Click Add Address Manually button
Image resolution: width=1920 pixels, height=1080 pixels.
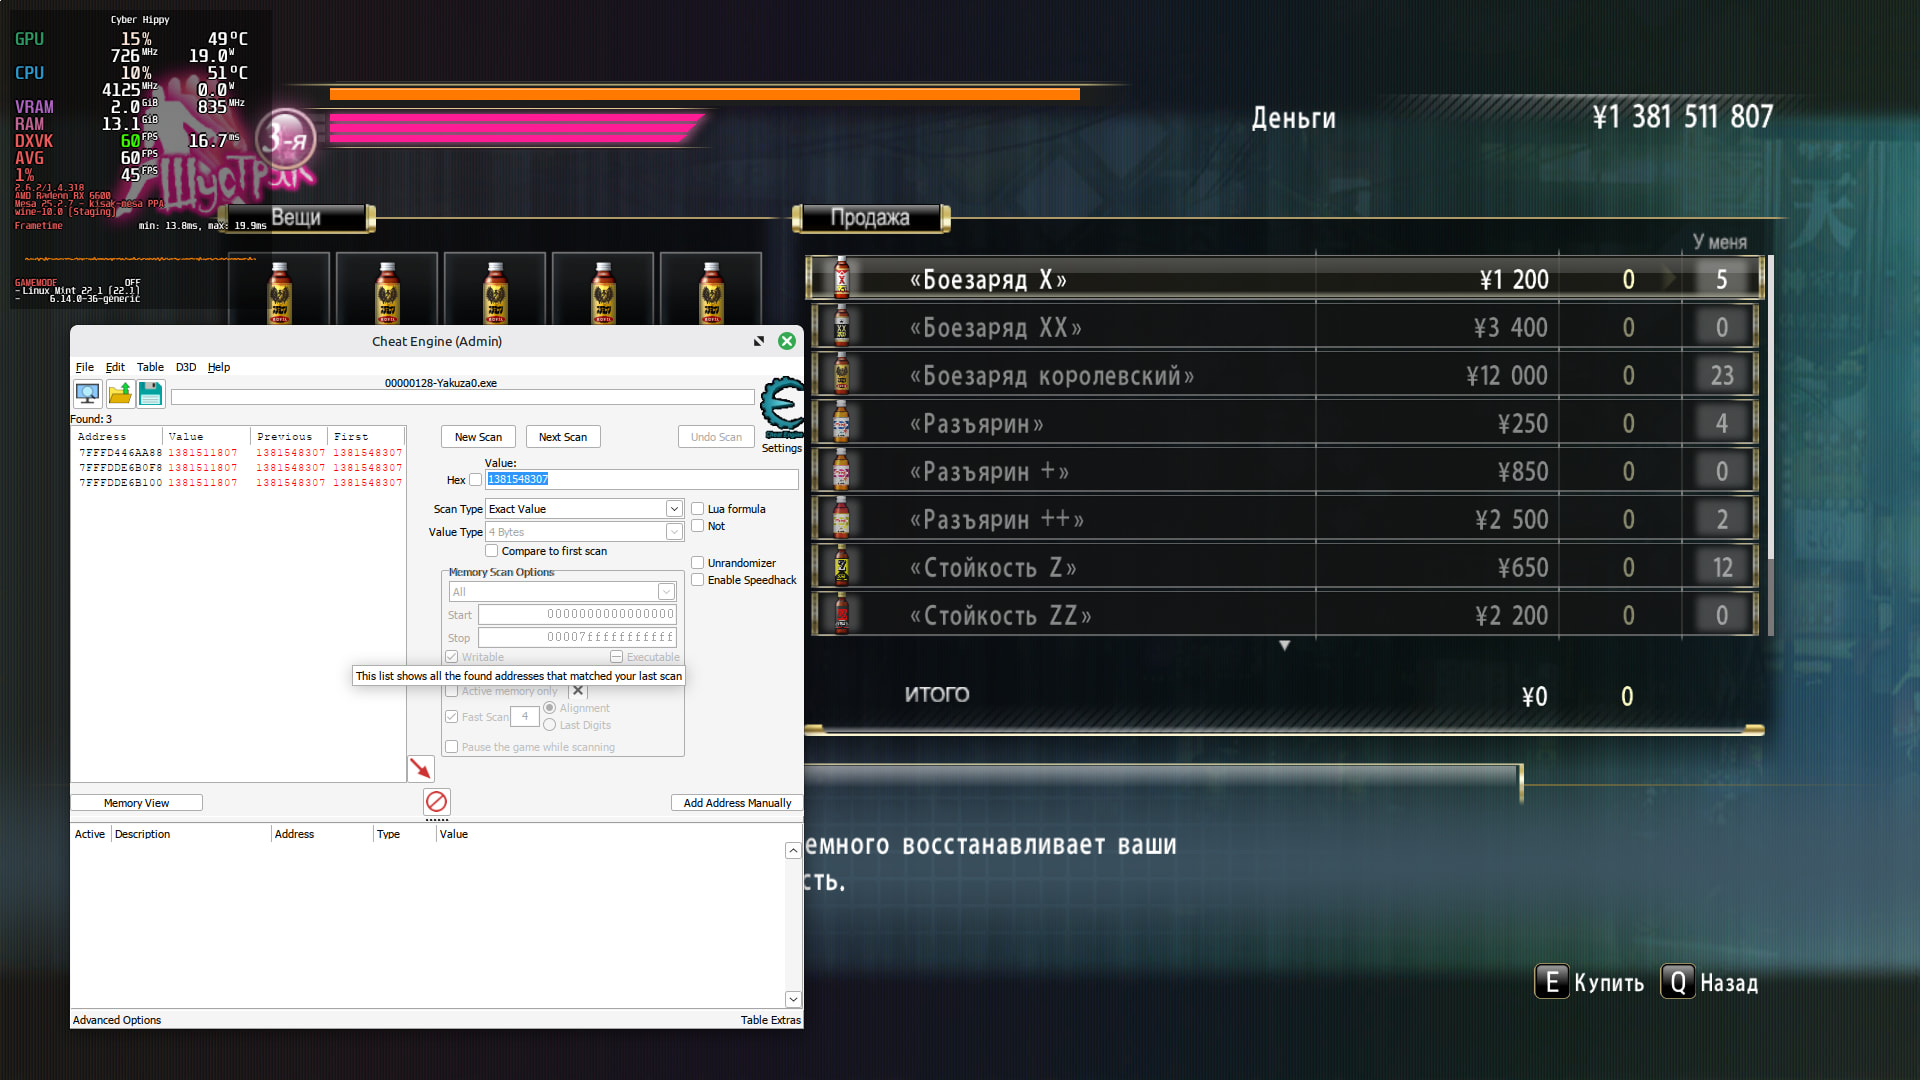pos(737,803)
